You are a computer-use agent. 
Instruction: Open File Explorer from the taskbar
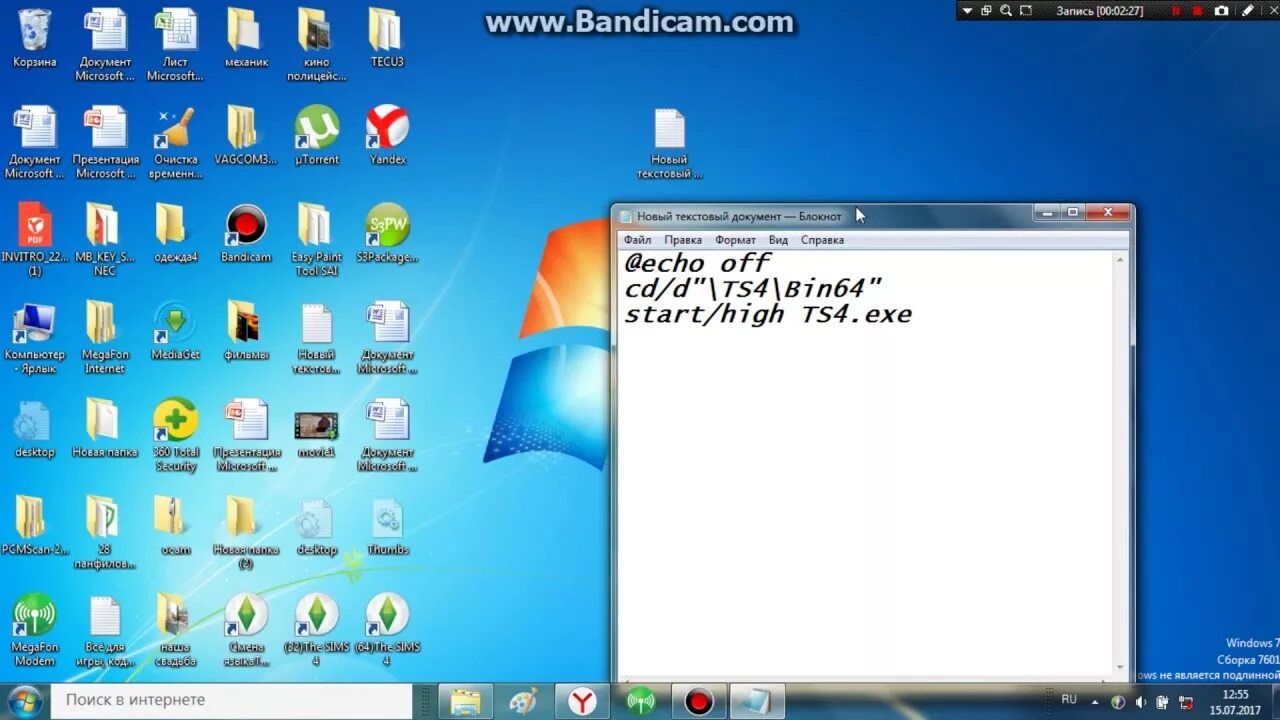tap(465, 702)
